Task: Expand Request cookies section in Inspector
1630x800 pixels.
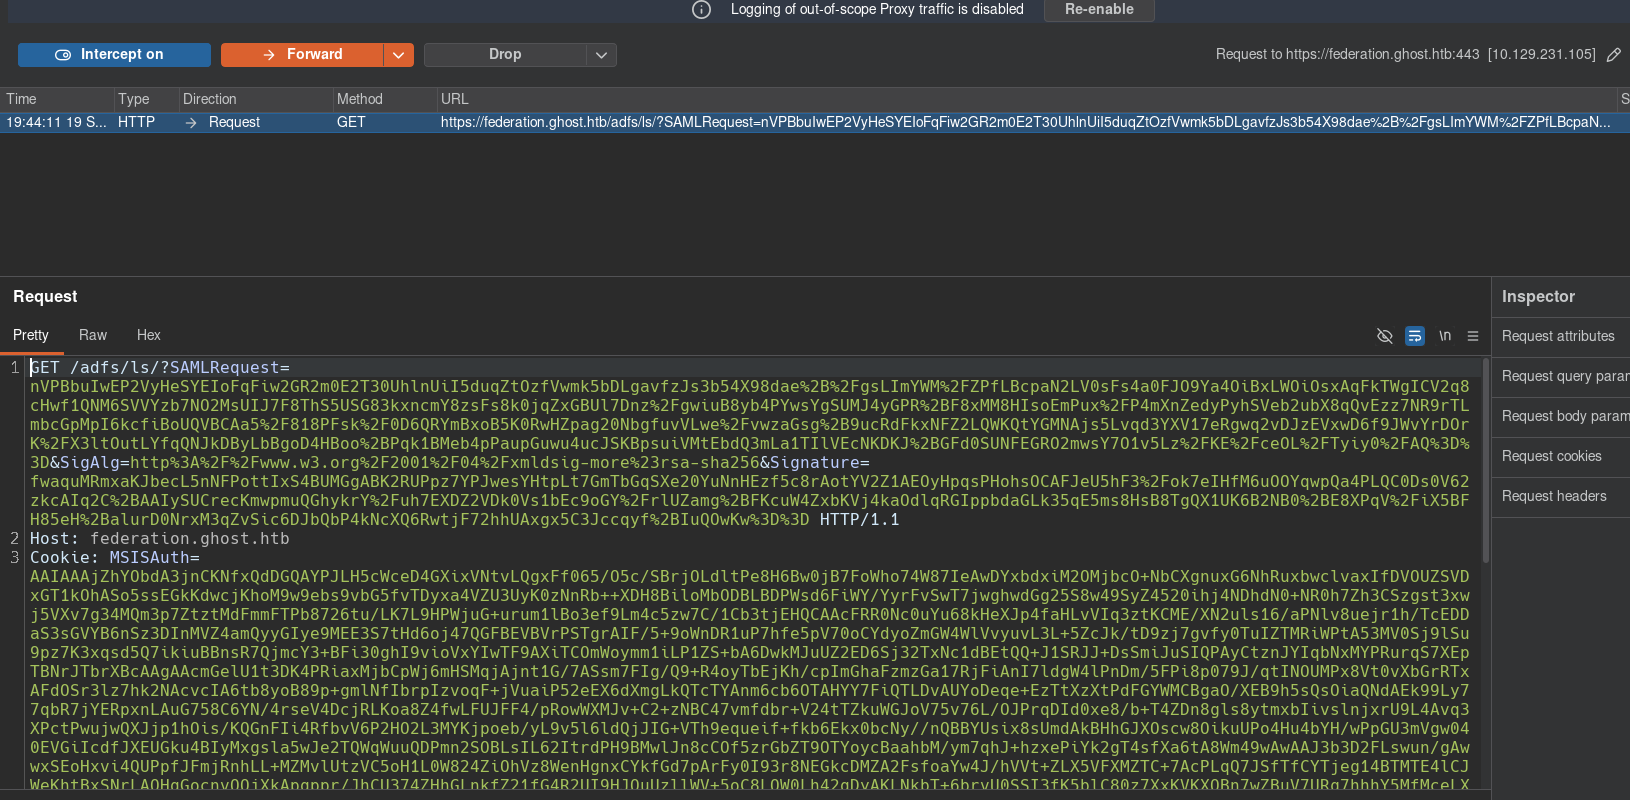Action: click(1560, 456)
